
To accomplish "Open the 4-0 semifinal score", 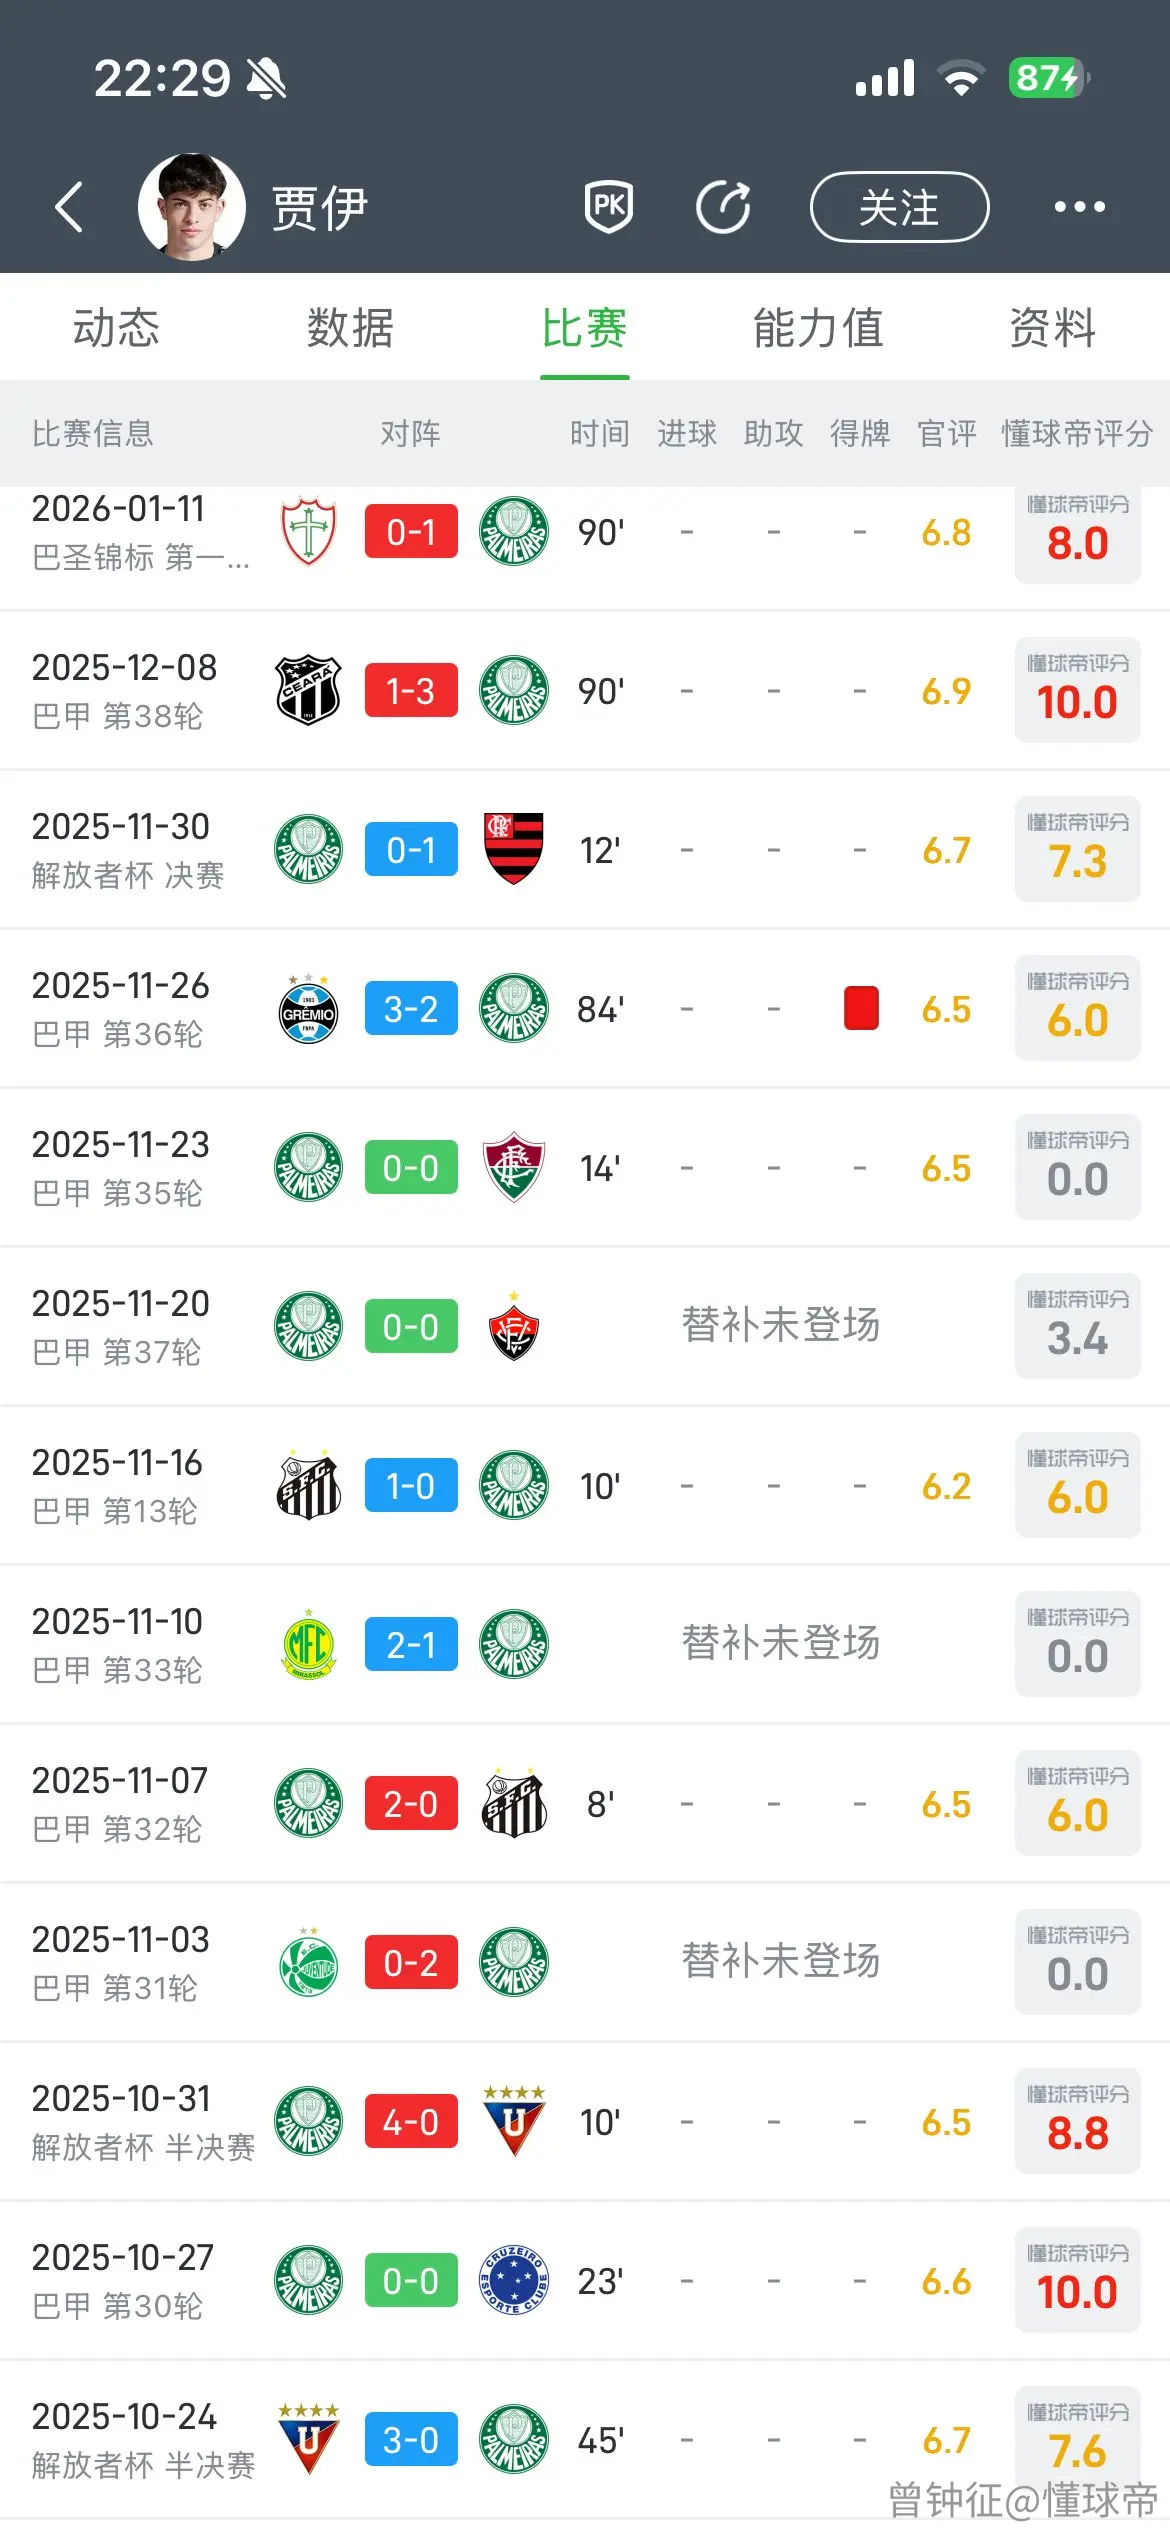I will [x=411, y=2121].
